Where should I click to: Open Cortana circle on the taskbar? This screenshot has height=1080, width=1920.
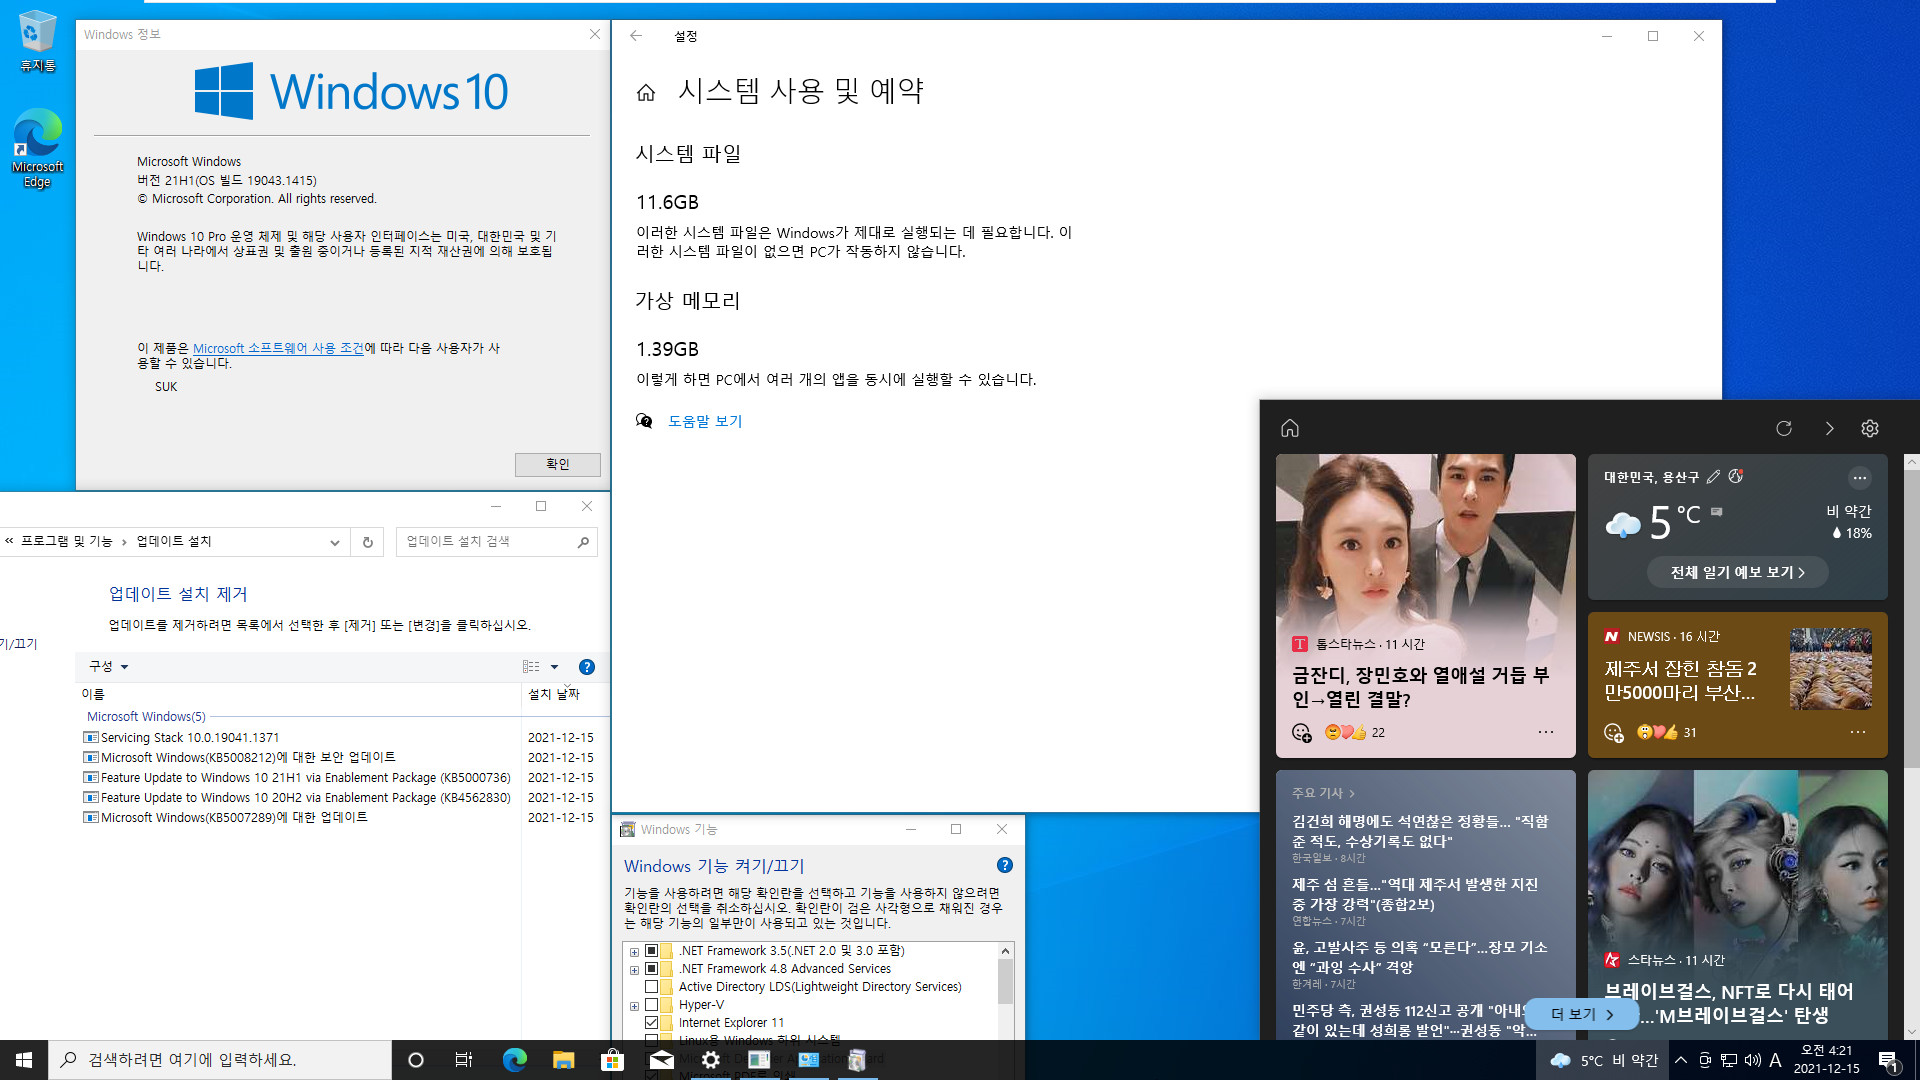[416, 1060]
